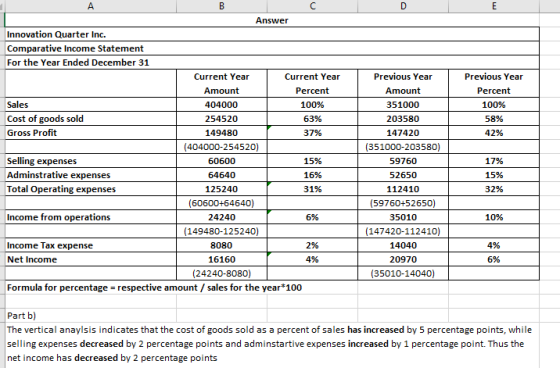Select column C header
560x368 pixels.
312,6
